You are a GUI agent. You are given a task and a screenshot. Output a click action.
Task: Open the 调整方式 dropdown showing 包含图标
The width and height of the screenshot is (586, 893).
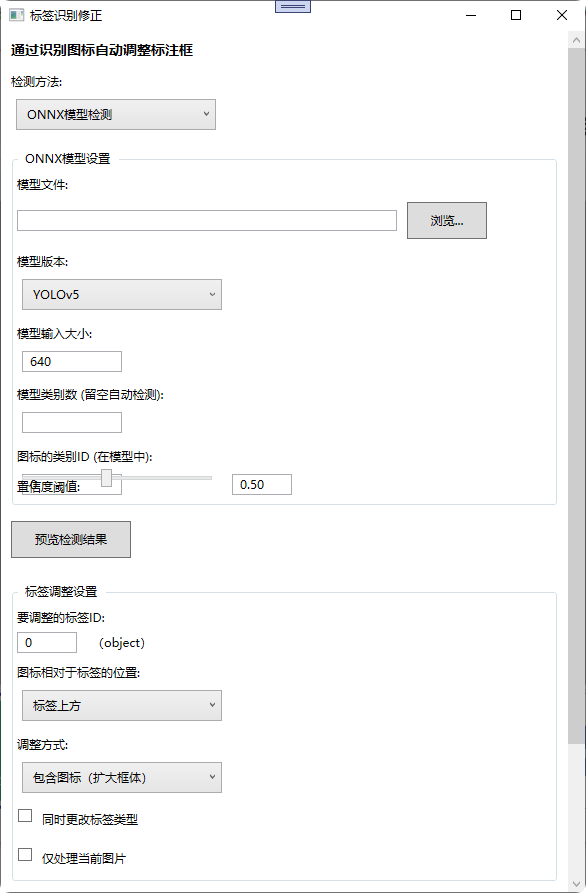(x=121, y=777)
